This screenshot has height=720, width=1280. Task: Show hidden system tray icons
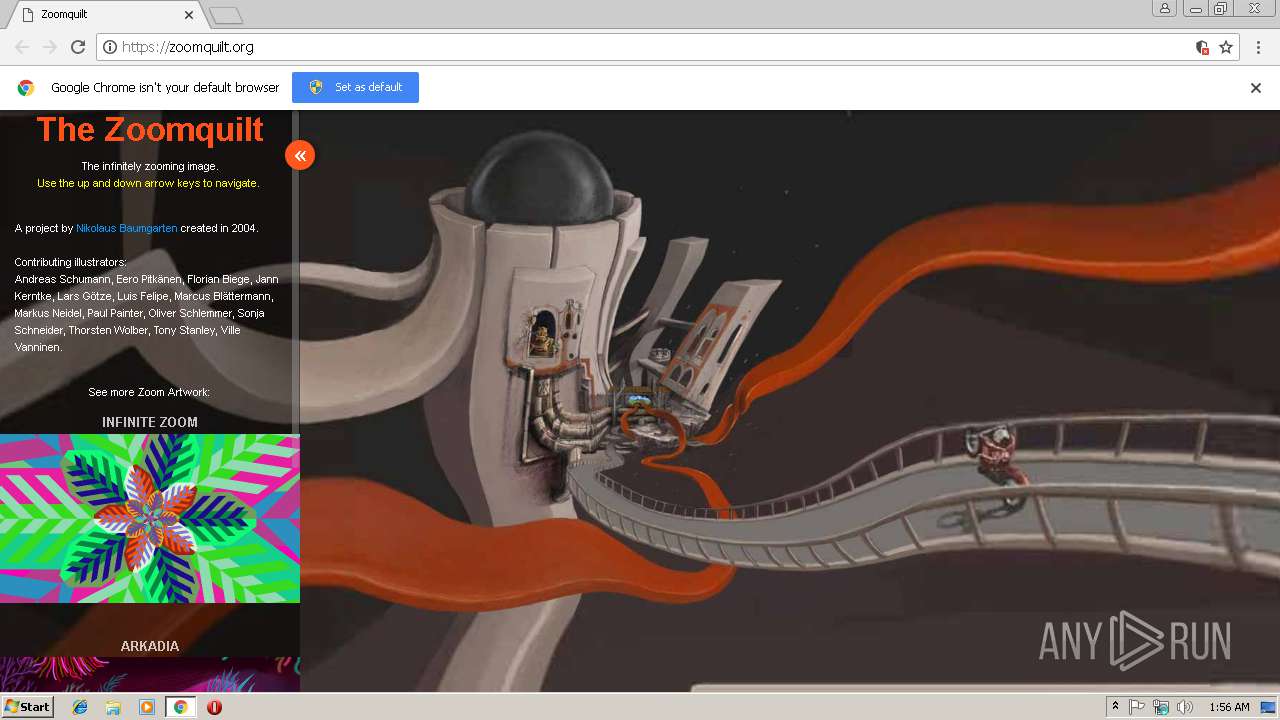pos(1115,707)
